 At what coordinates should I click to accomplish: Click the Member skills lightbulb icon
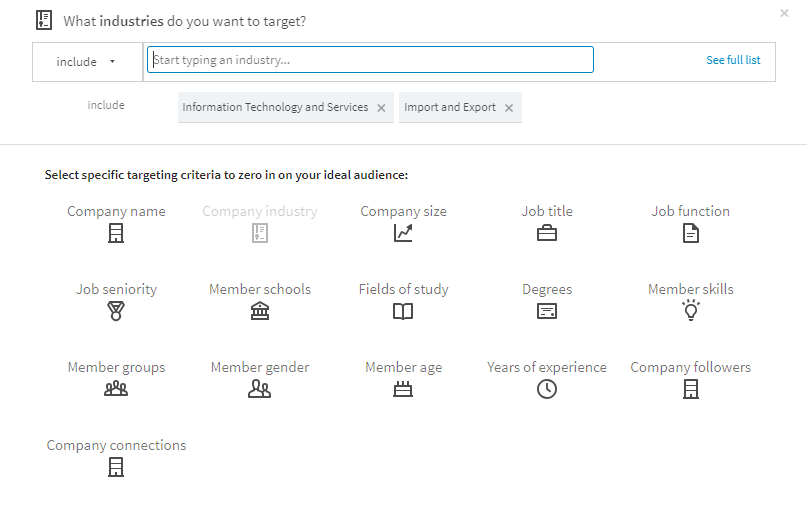coord(690,311)
